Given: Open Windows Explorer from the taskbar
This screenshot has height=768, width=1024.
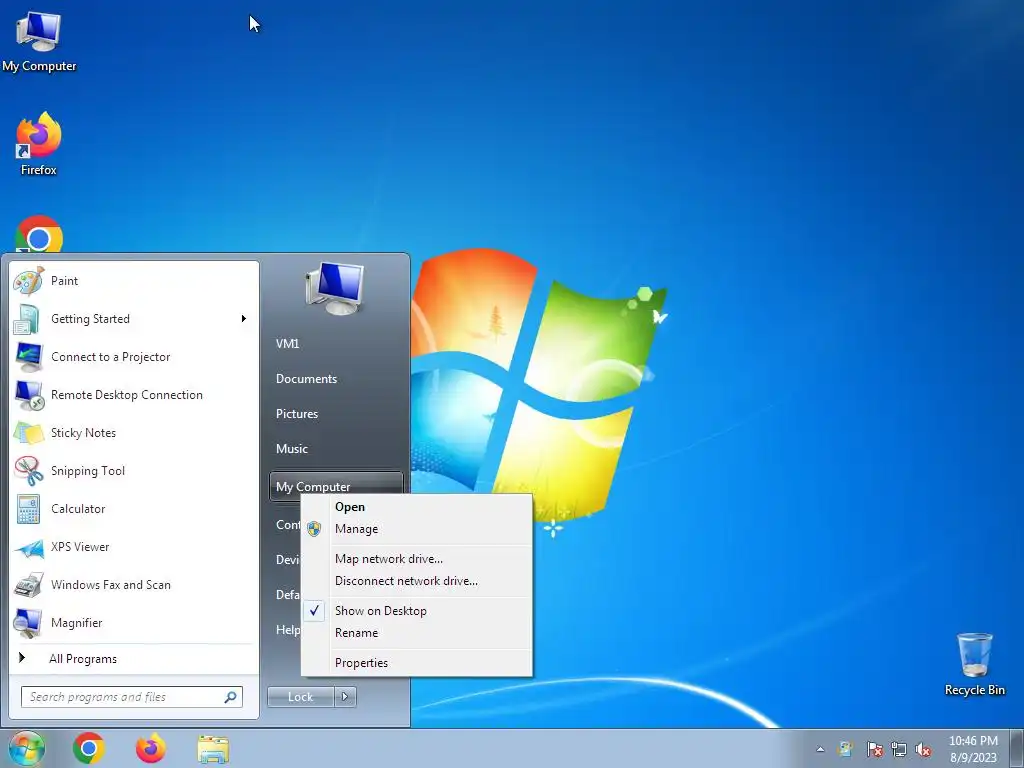Looking at the screenshot, I should tap(213, 749).
